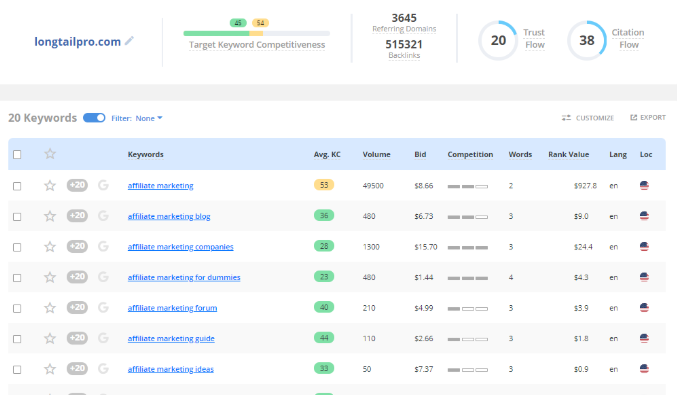Check the select-all header checkbox
The width and height of the screenshot is (677, 395).
(x=17, y=155)
